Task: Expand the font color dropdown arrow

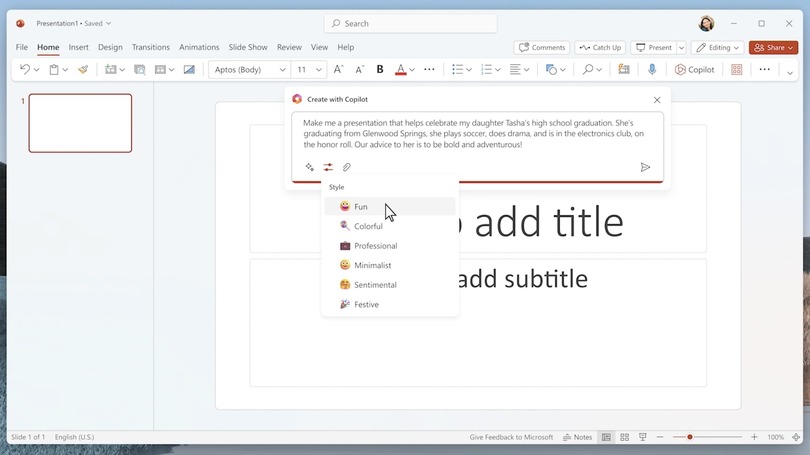Action: 412,70
